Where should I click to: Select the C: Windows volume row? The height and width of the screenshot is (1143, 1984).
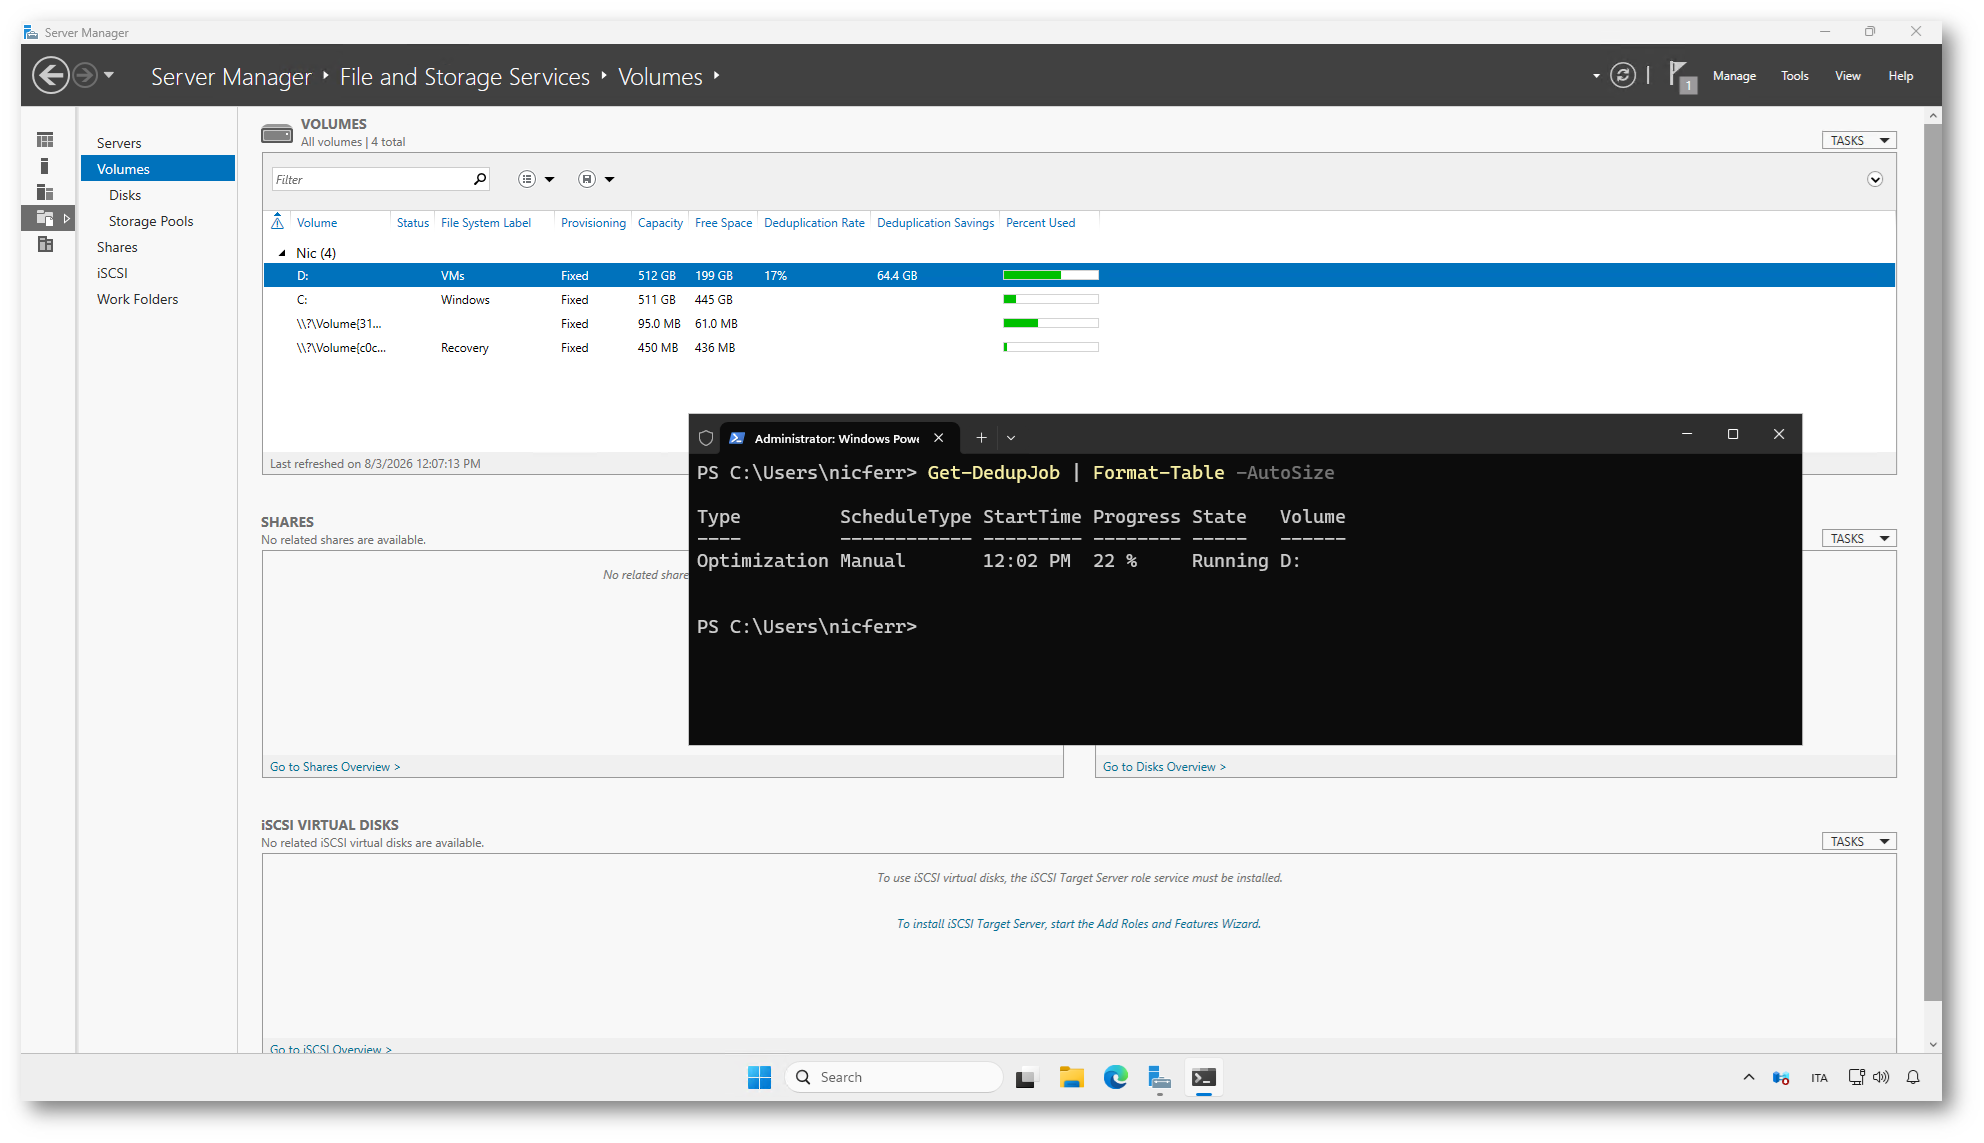tap(1079, 299)
